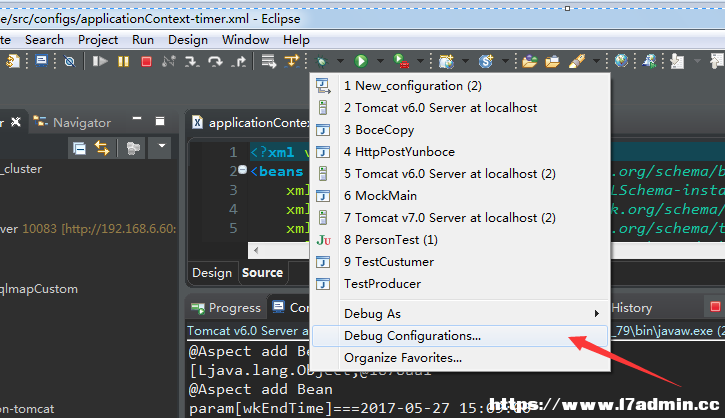Click the blue monitor console toolbar icon

pyautogui.click(x=42, y=61)
